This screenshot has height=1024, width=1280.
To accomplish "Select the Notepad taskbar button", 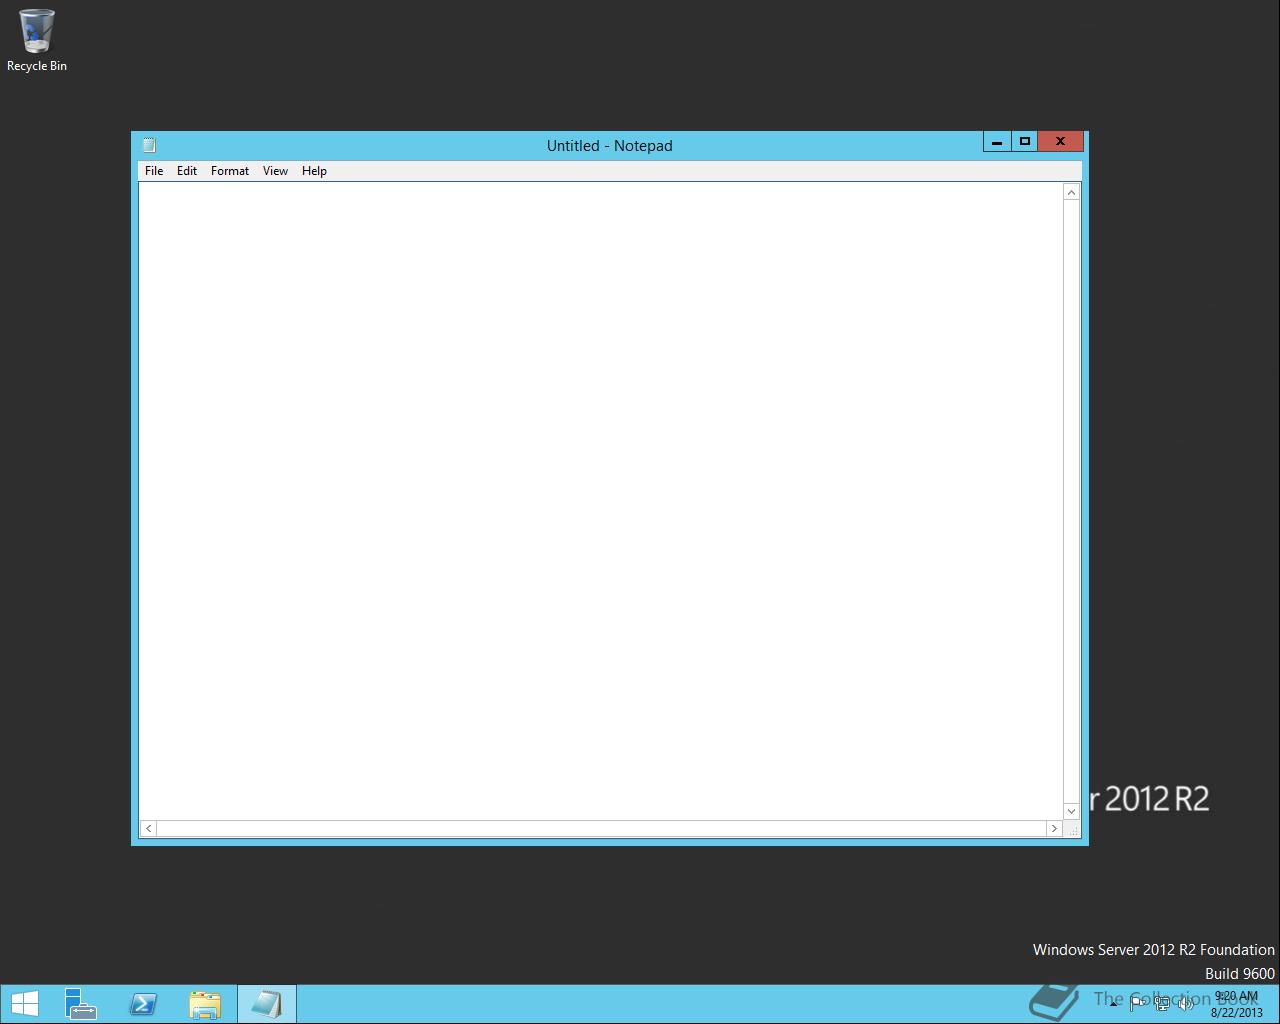I will (266, 1004).
